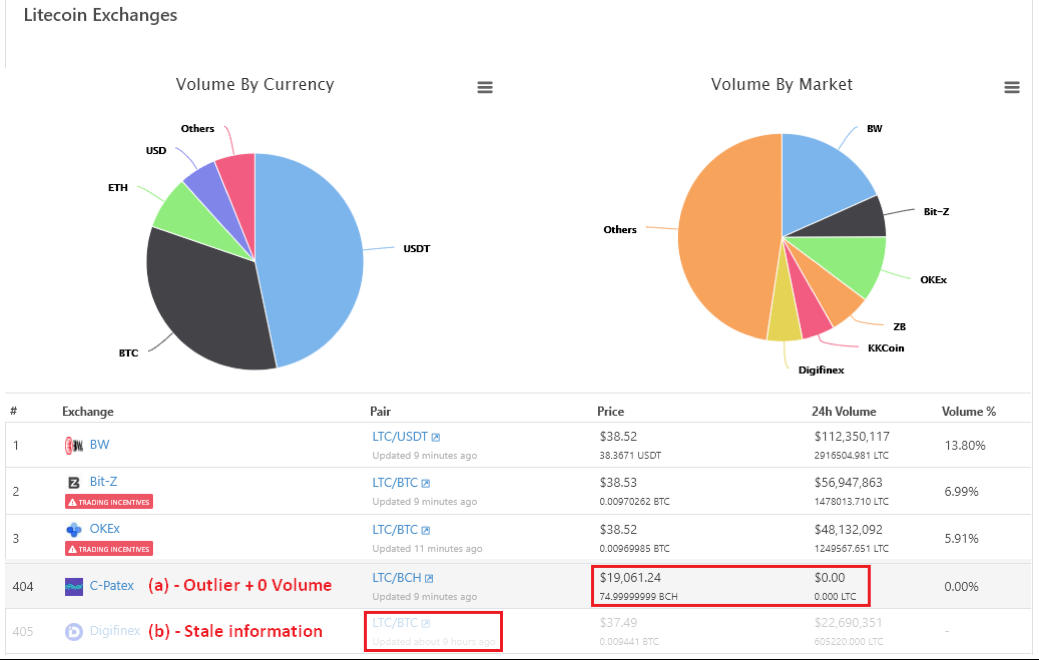Open the OKEx exchange link
This screenshot has width=1039, height=660.
click(105, 529)
